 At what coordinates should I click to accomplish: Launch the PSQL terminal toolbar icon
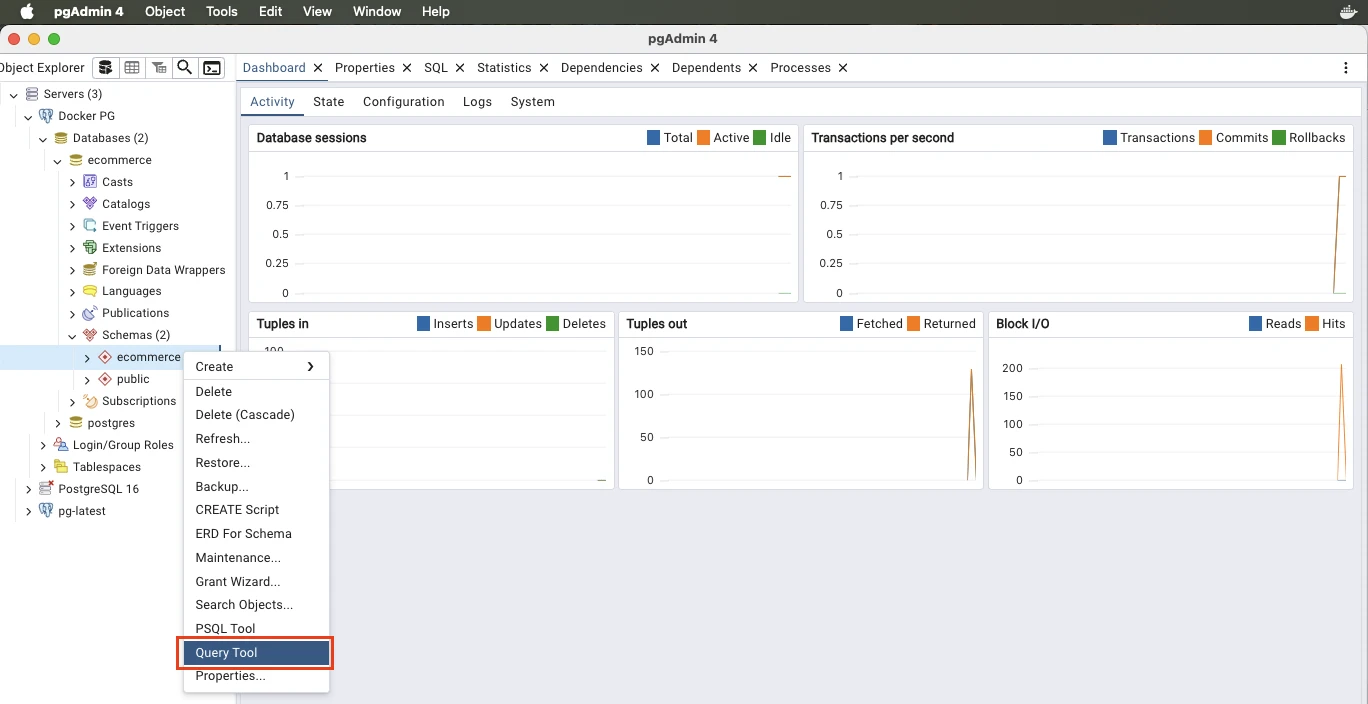tap(212, 68)
